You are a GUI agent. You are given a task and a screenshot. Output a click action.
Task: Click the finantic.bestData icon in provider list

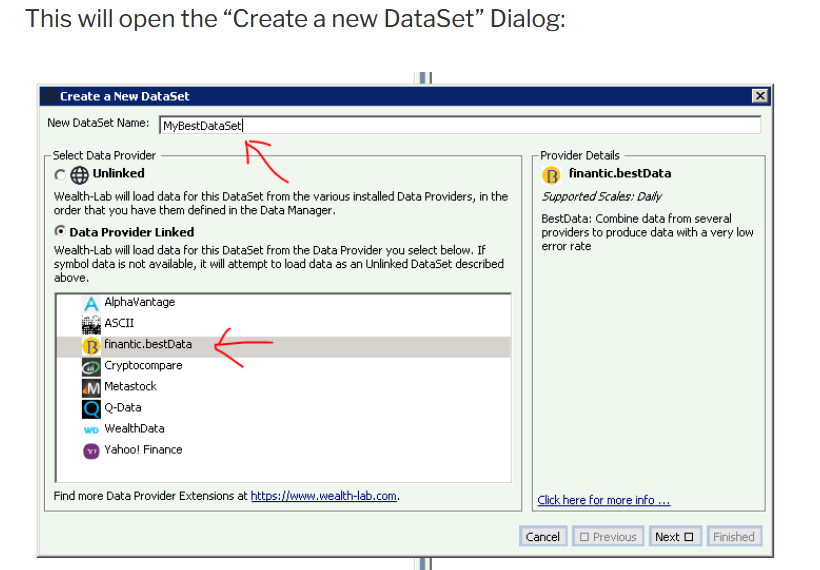91,346
